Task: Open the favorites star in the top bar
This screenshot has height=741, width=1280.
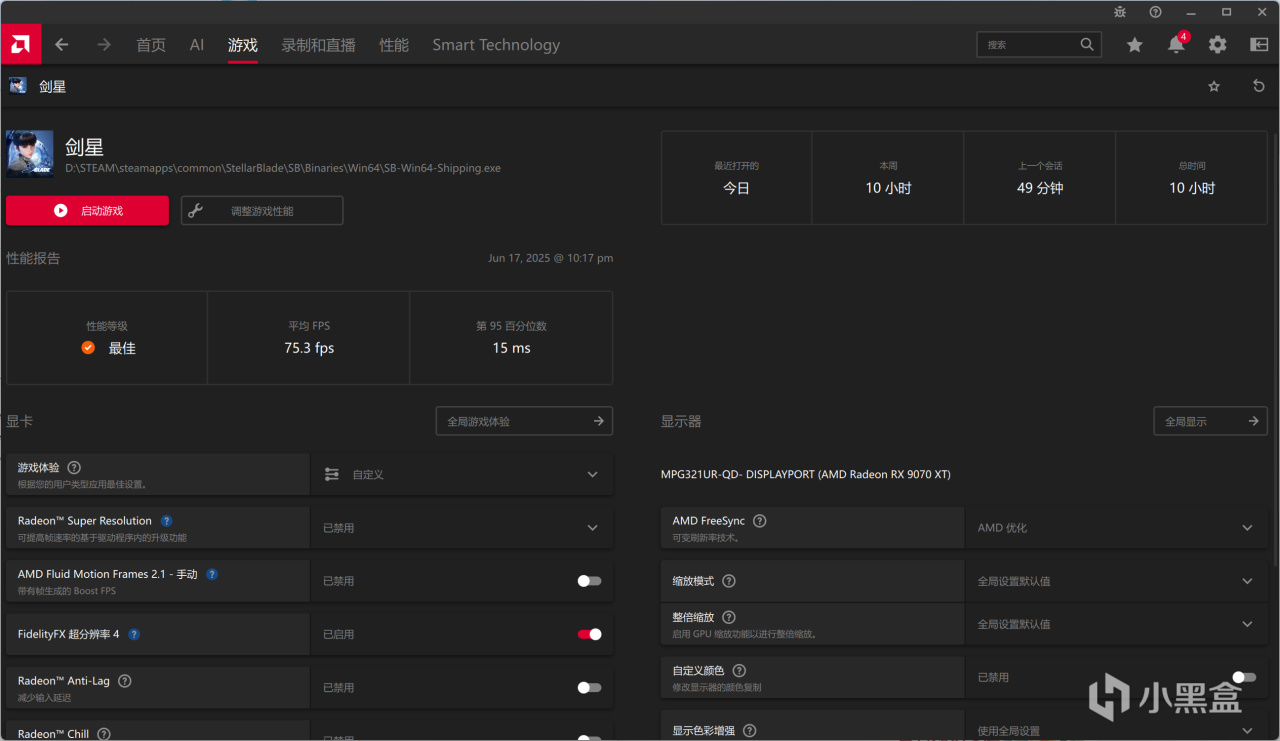Action: [x=1134, y=45]
